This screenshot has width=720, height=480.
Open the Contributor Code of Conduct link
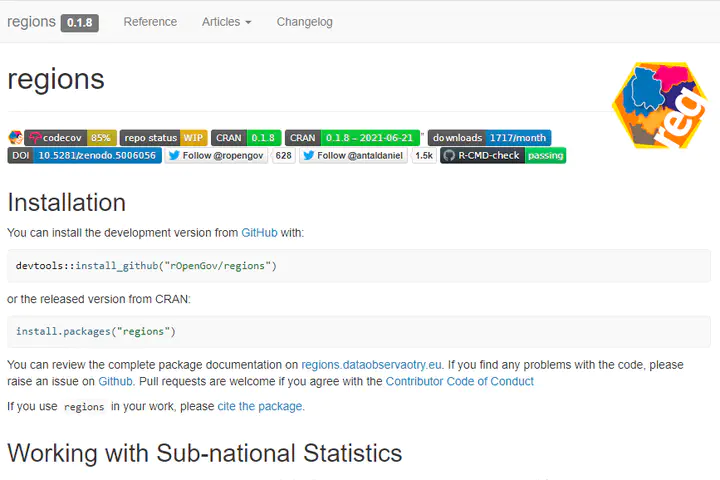[459, 382]
